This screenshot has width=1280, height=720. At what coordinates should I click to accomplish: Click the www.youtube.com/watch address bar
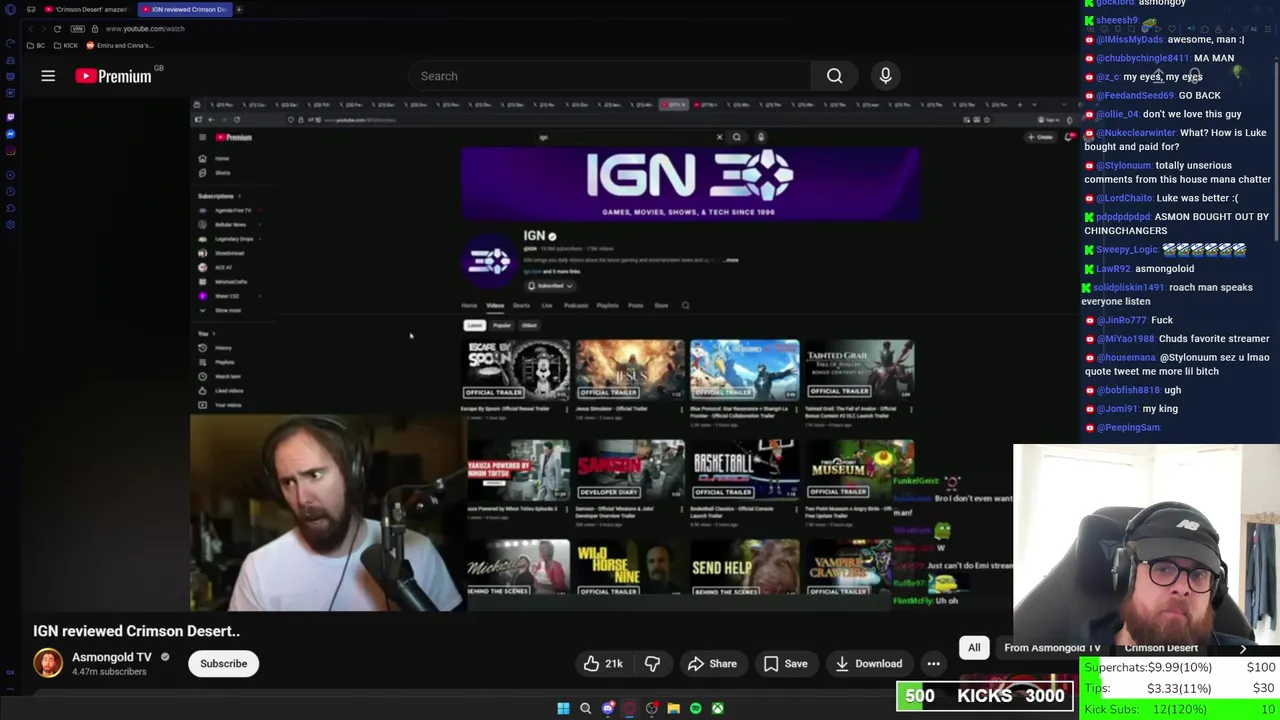(145, 29)
